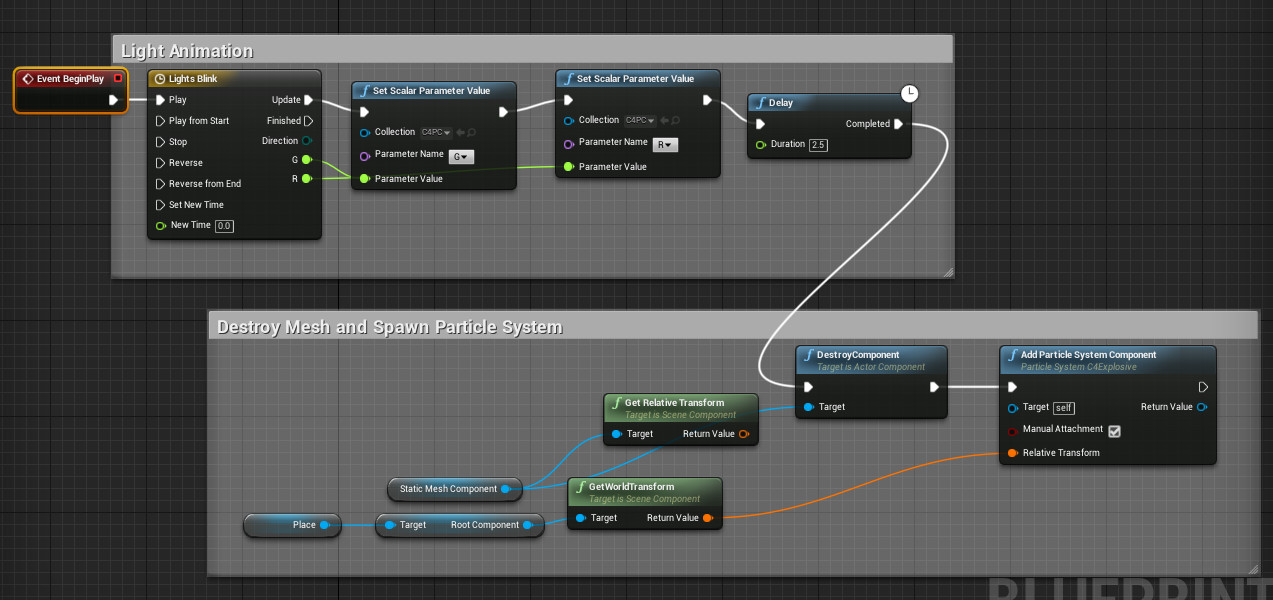Click the Reverse input pin on Lights Blink
Image resolution: width=1273 pixels, height=600 pixels.
[160, 163]
